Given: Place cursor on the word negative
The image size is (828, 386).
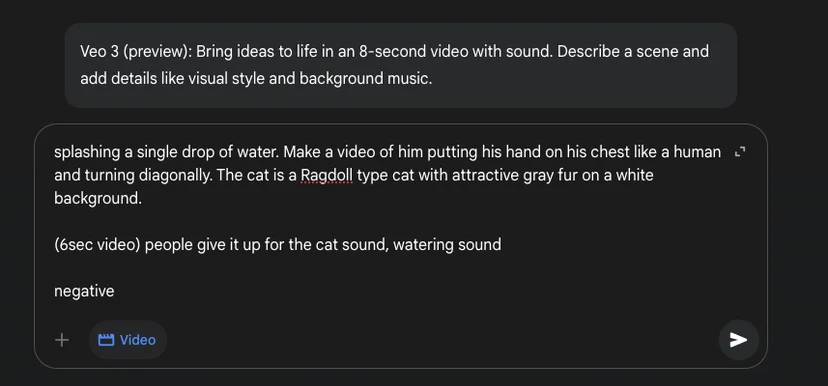Looking at the screenshot, I should 84,291.
